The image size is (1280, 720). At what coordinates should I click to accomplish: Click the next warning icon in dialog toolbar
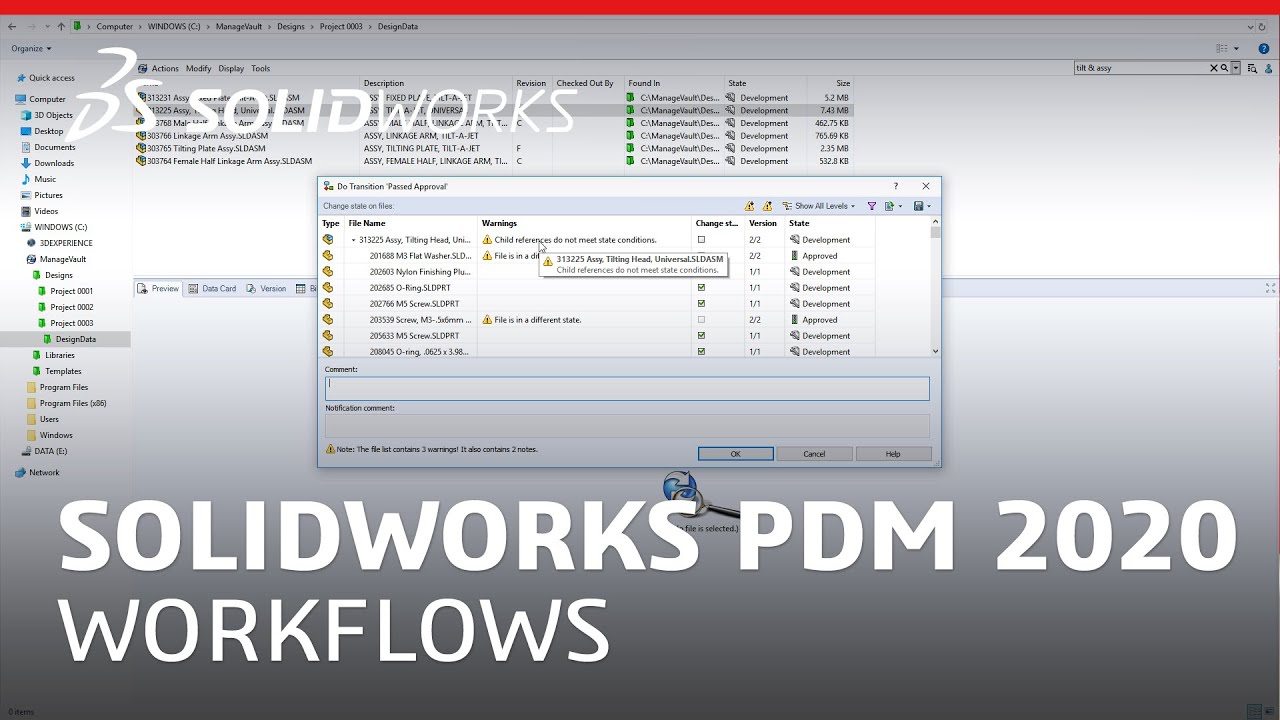(749, 206)
